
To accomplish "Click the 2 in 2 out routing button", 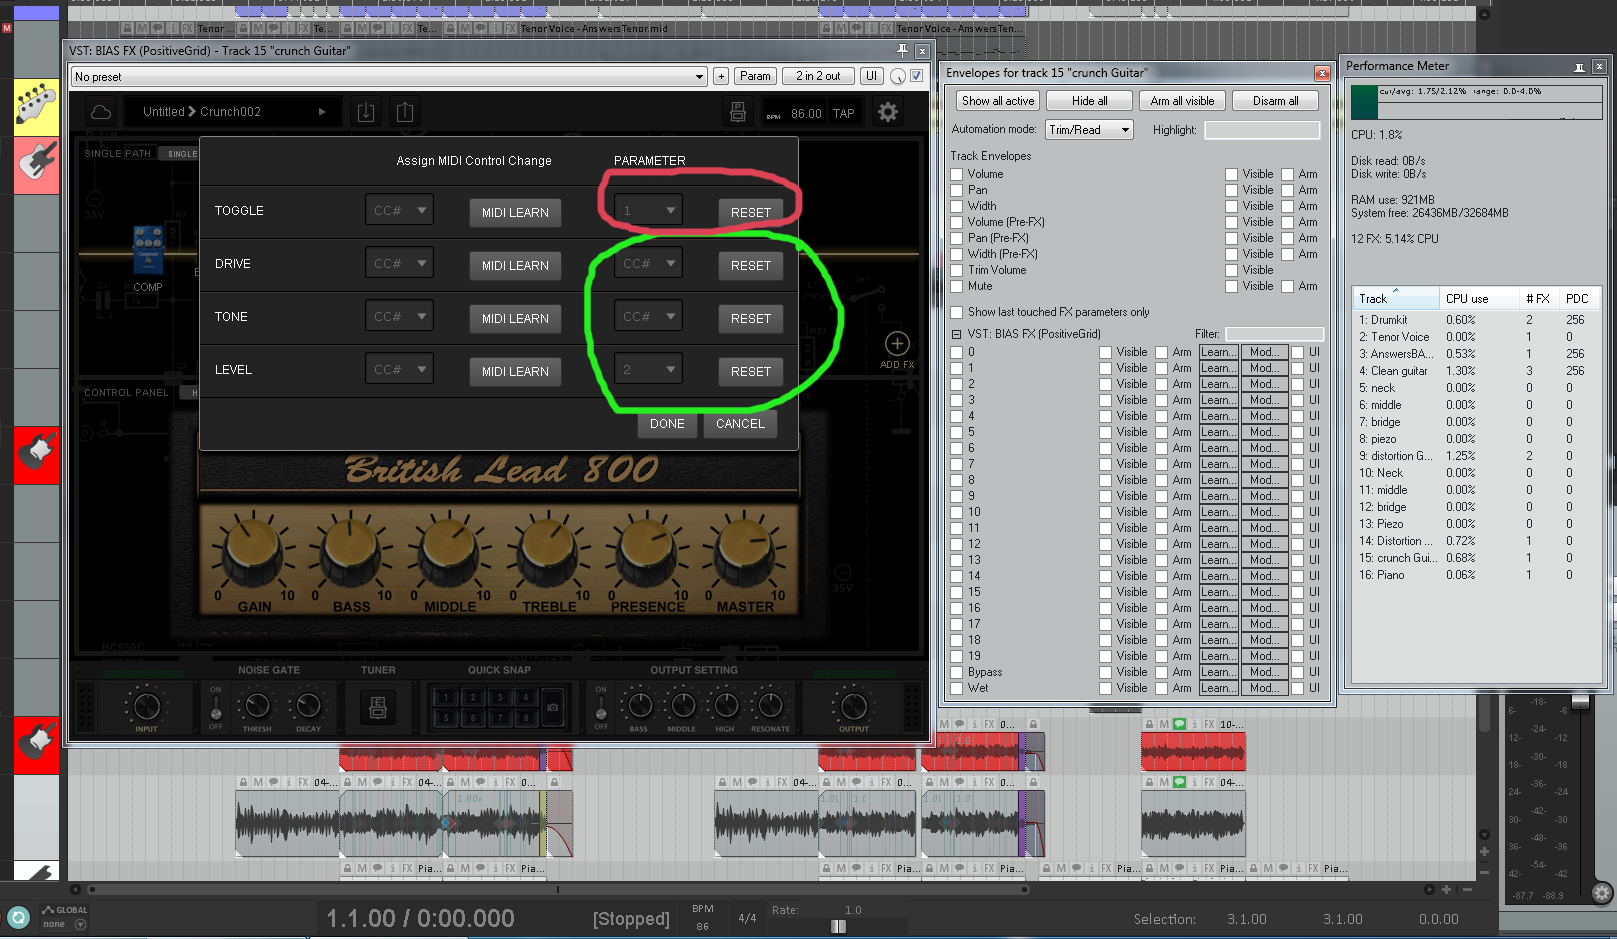I will click(x=818, y=76).
